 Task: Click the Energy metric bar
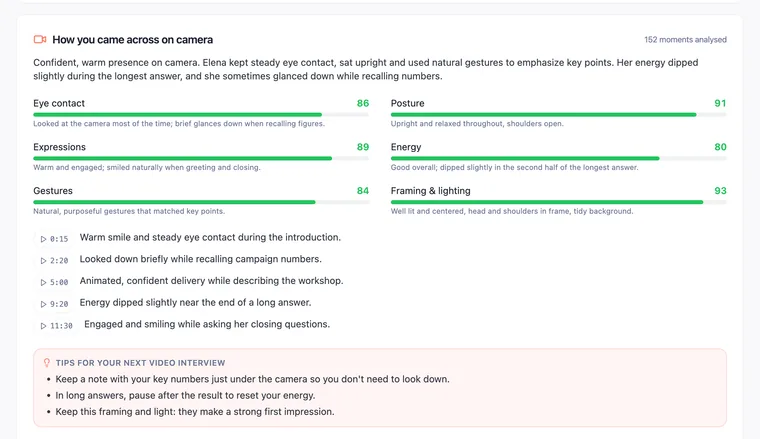[558, 158]
